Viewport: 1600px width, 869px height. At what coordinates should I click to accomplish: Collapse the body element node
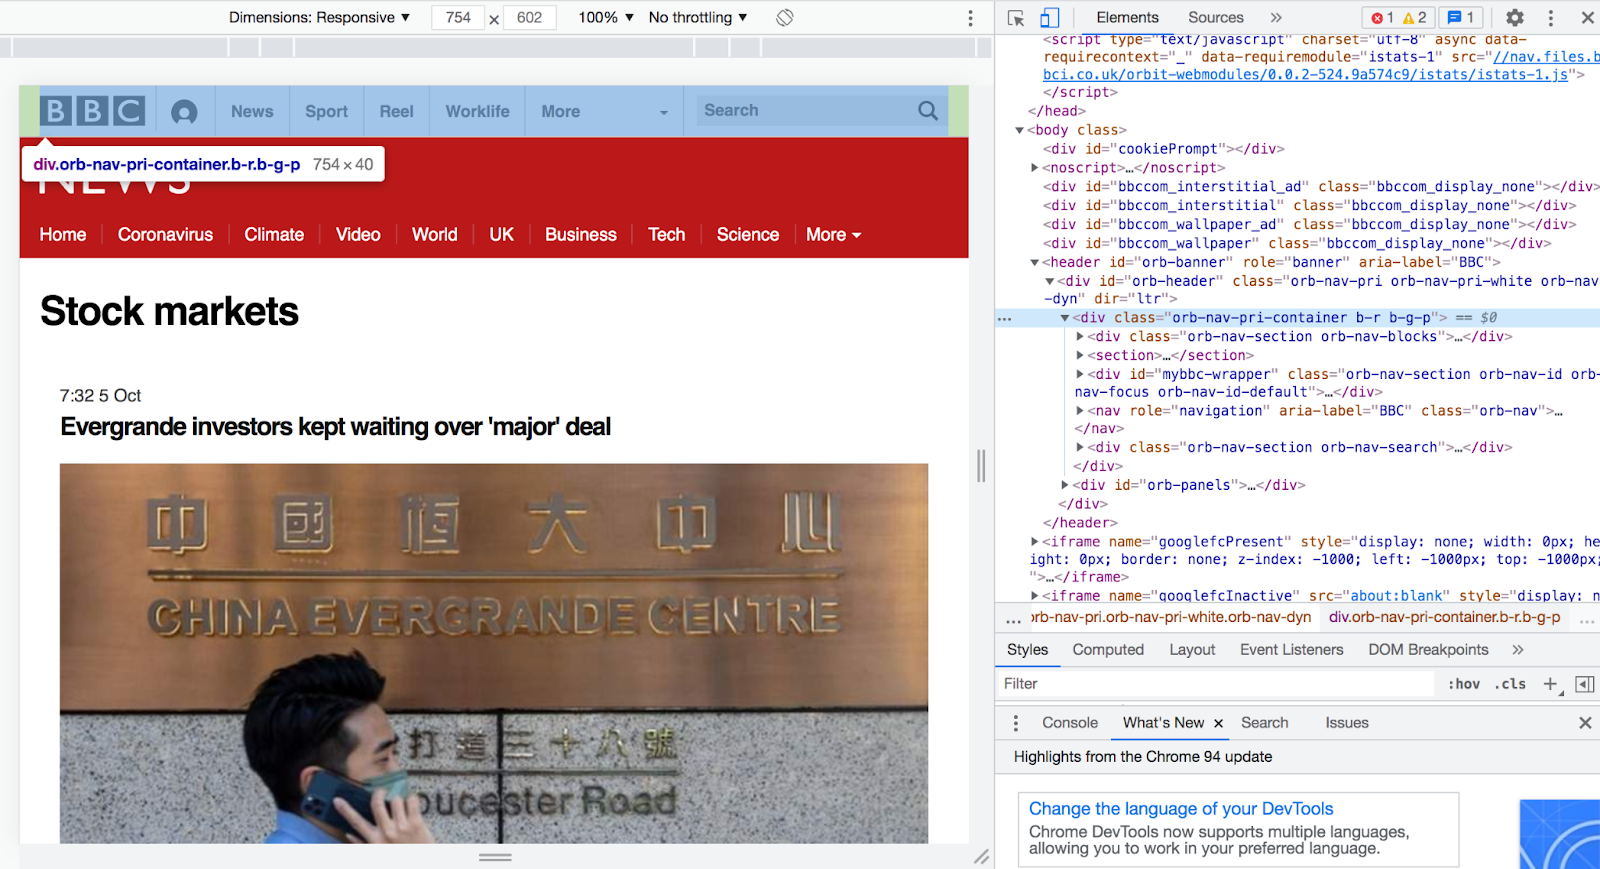(1019, 130)
